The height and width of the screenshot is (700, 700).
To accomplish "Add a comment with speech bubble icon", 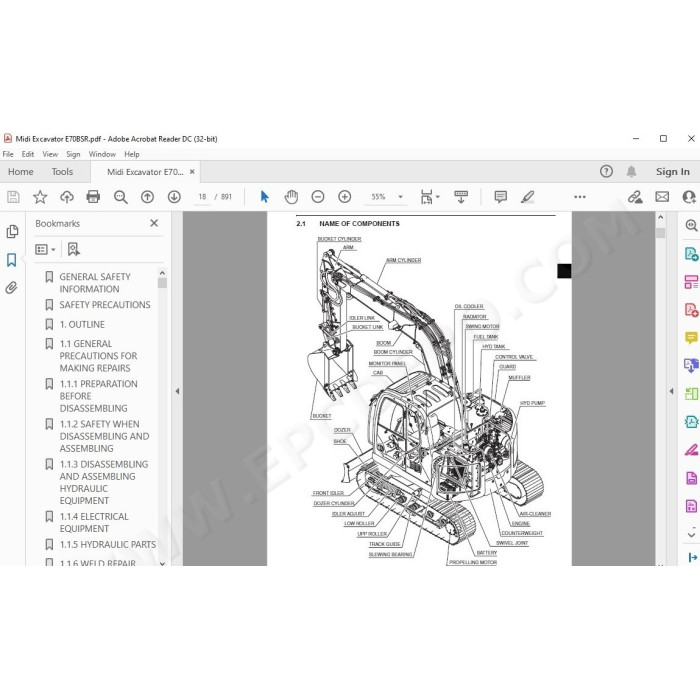I will [x=500, y=197].
